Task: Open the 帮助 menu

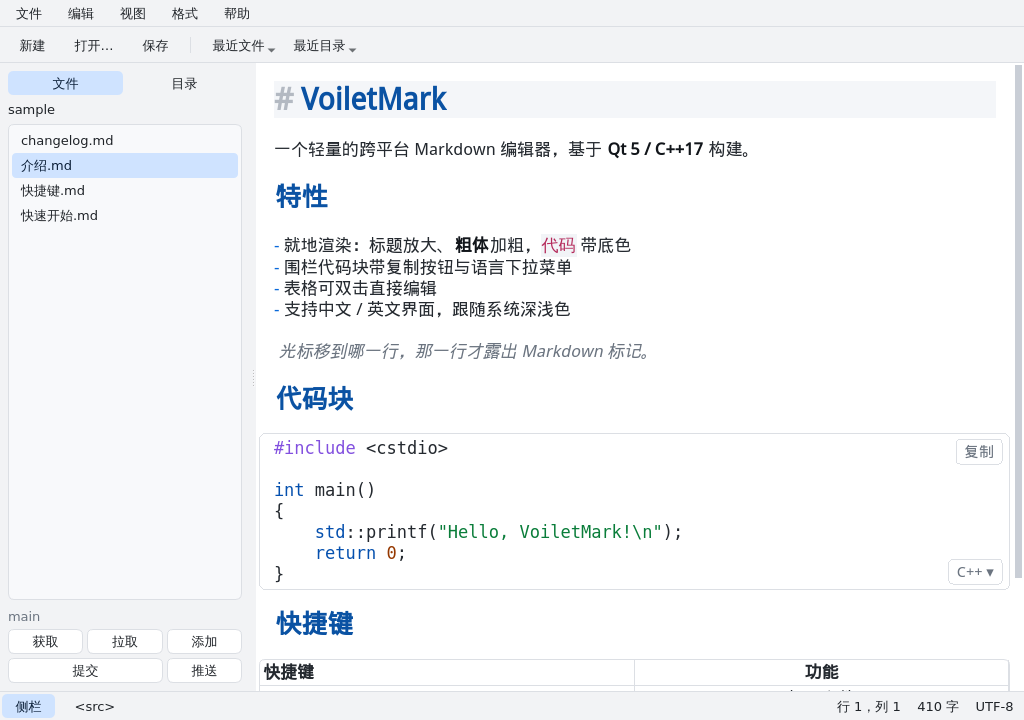Action: pyautogui.click(x=237, y=14)
